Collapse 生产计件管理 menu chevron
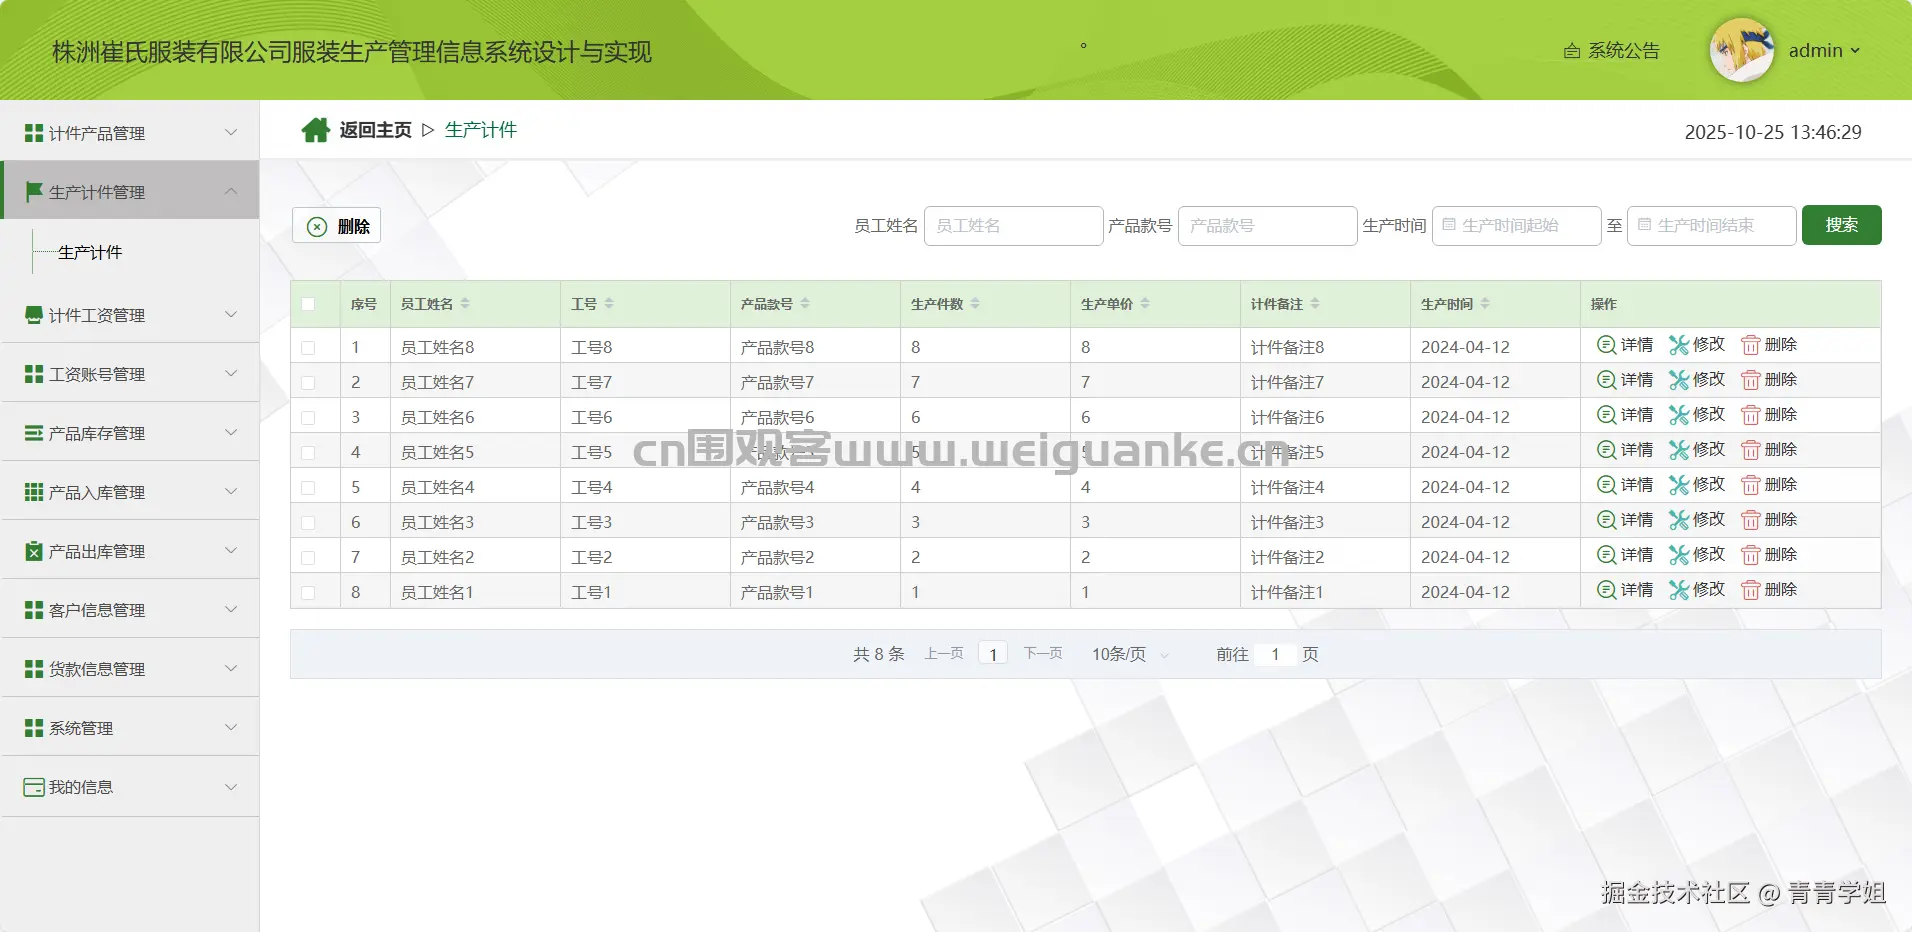This screenshot has width=1912, height=932. click(x=231, y=190)
